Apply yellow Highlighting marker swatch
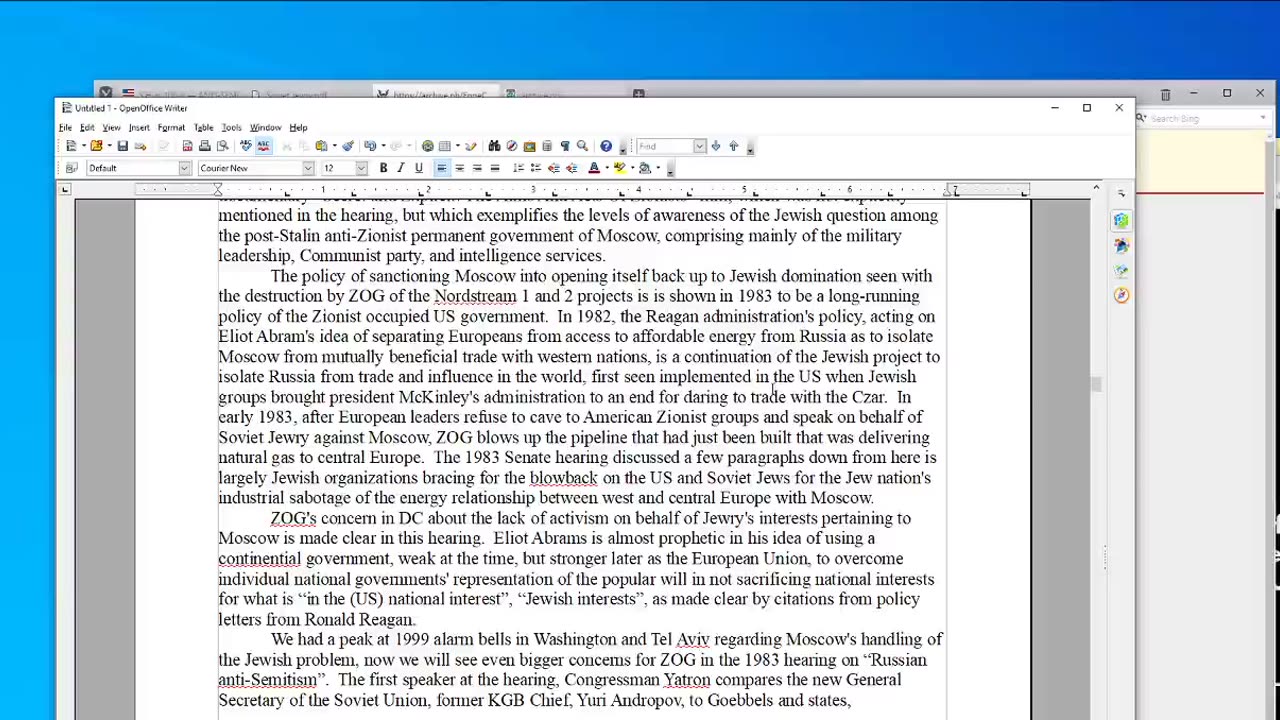 620,168
